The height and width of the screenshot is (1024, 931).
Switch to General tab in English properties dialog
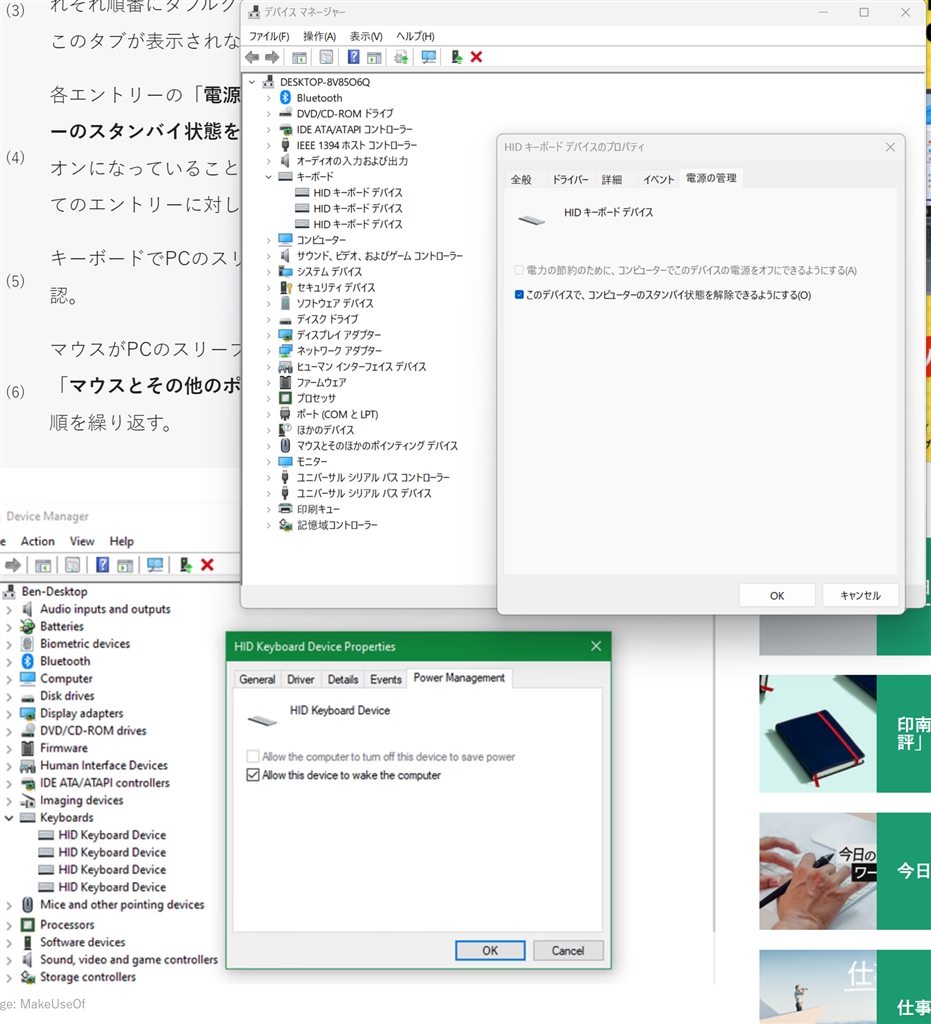257,679
